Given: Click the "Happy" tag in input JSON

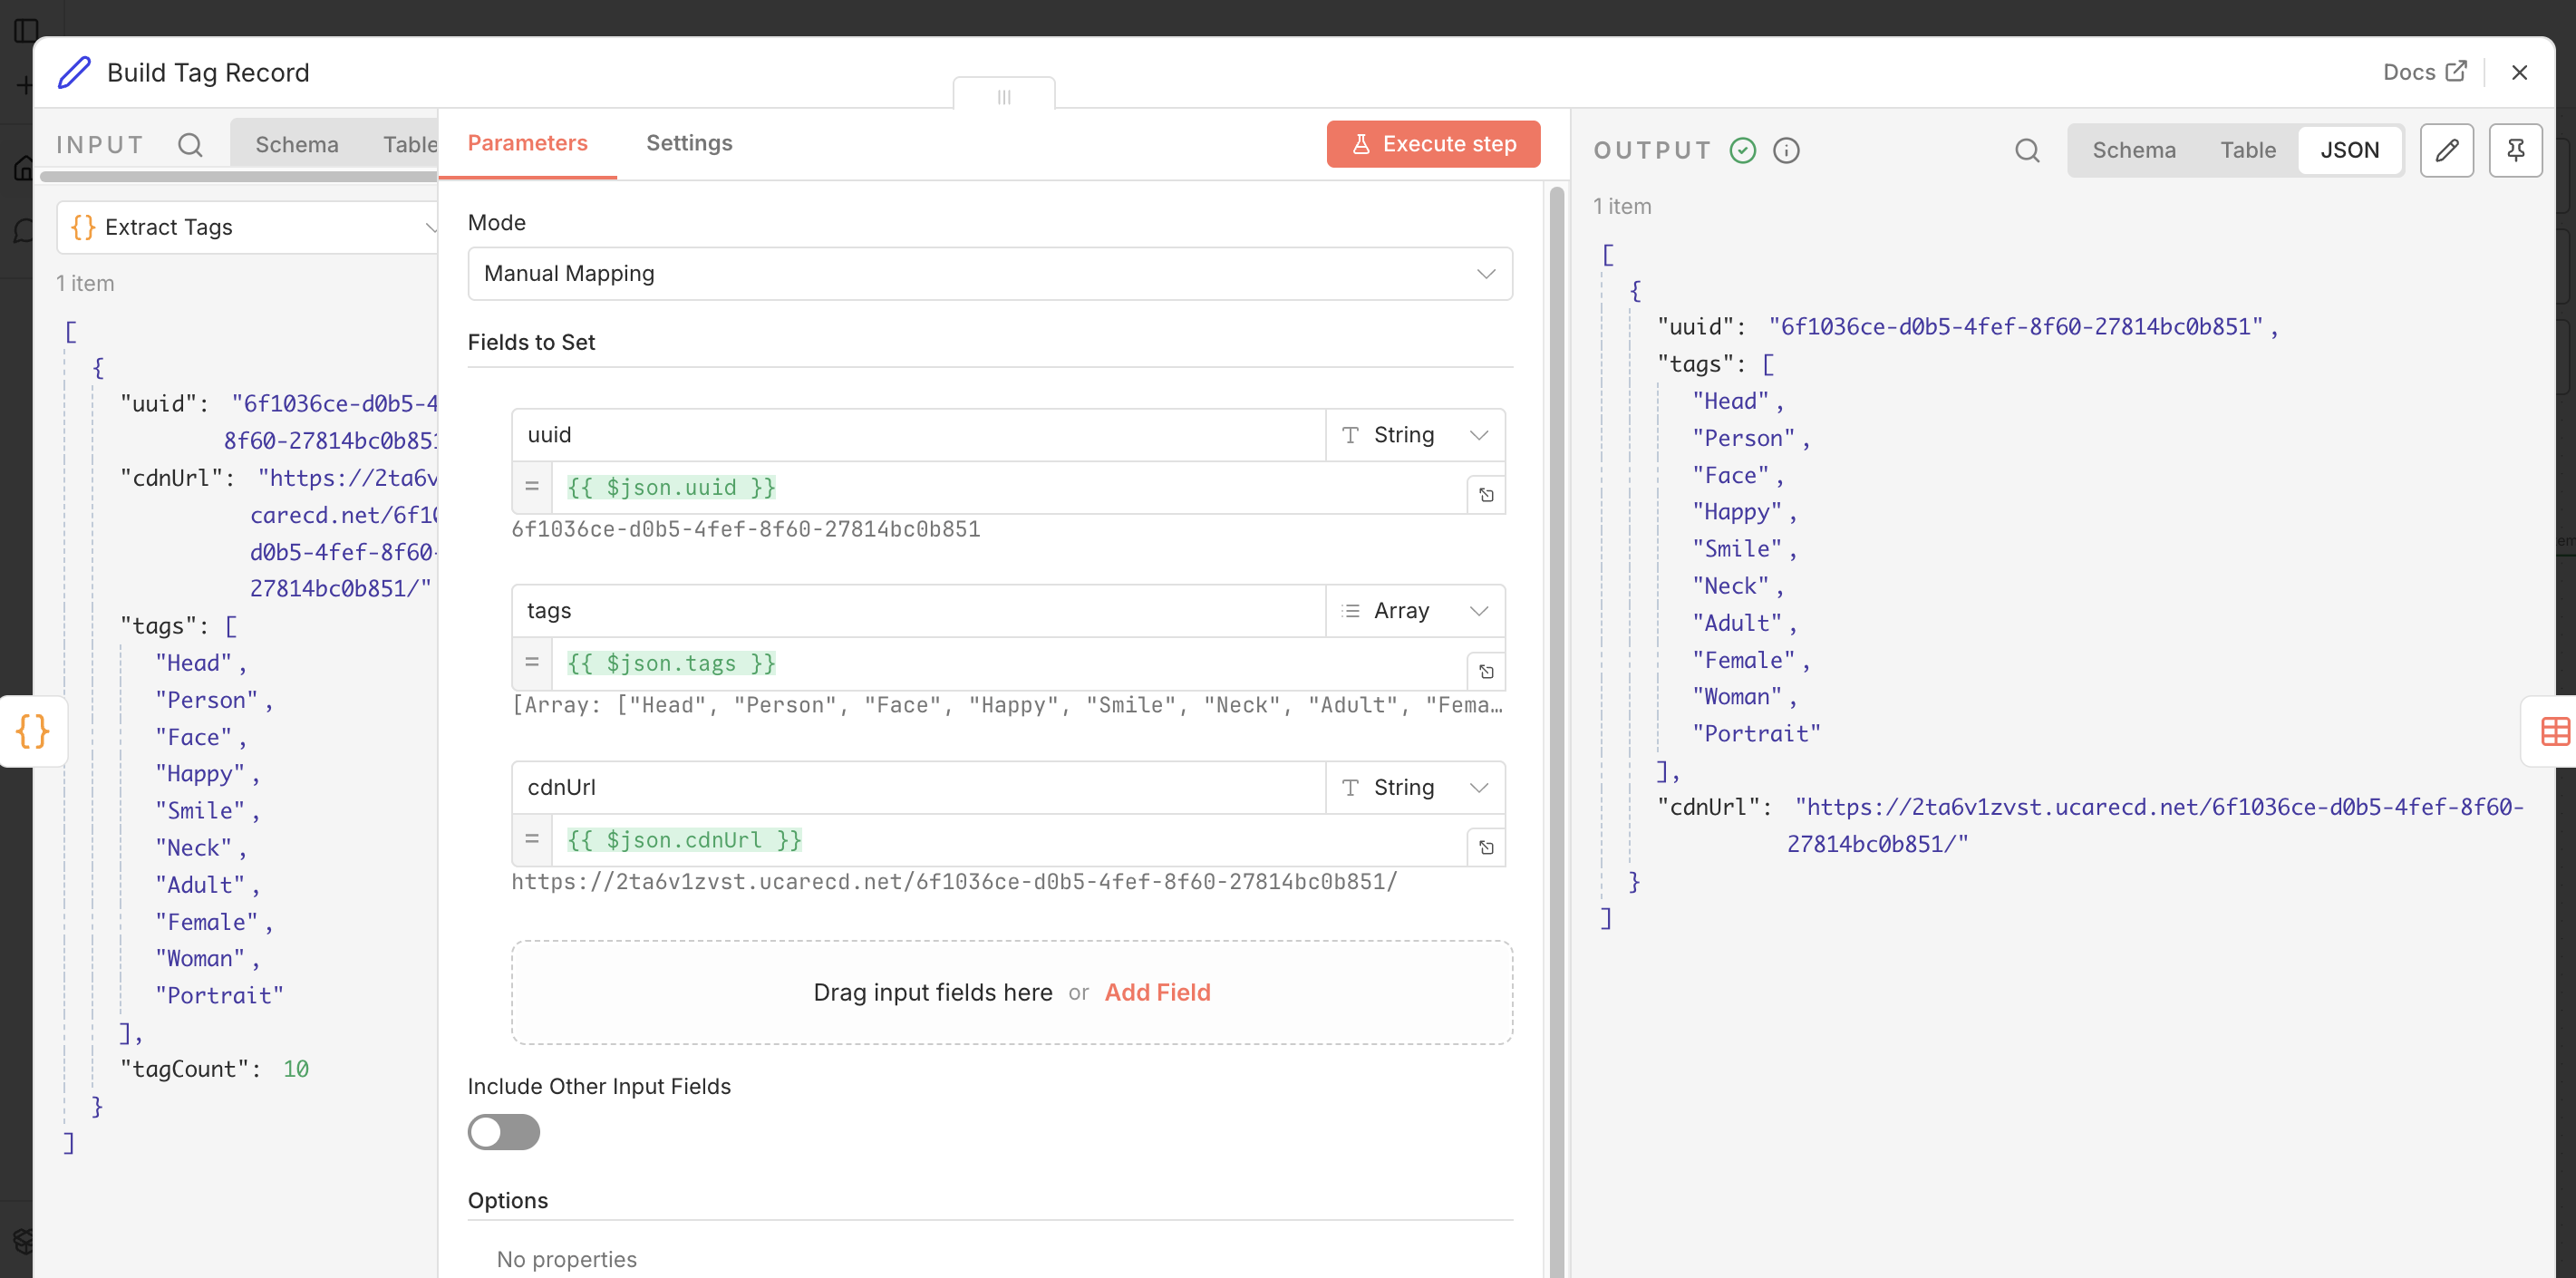Looking at the screenshot, I should (x=199, y=774).
